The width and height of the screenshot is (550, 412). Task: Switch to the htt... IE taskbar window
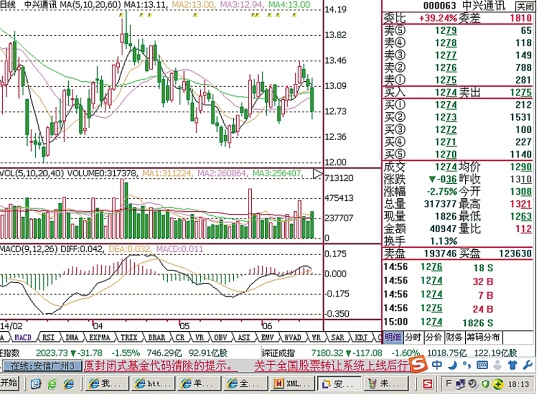[x=153, y=384]
